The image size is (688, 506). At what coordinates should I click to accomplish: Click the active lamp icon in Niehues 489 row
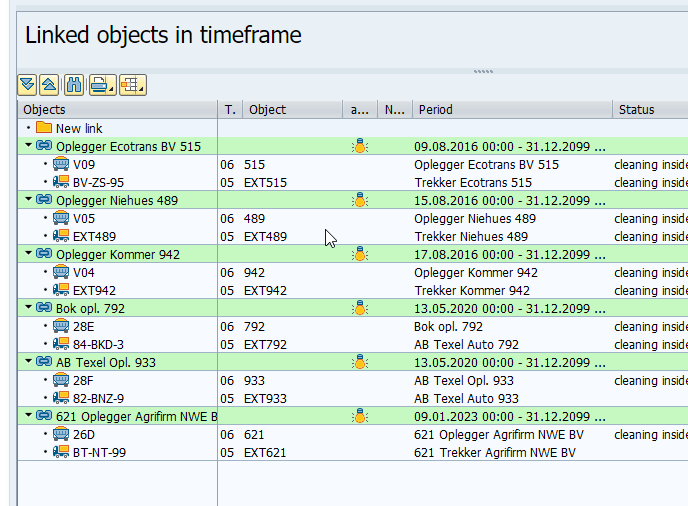[x=360, y=200]
